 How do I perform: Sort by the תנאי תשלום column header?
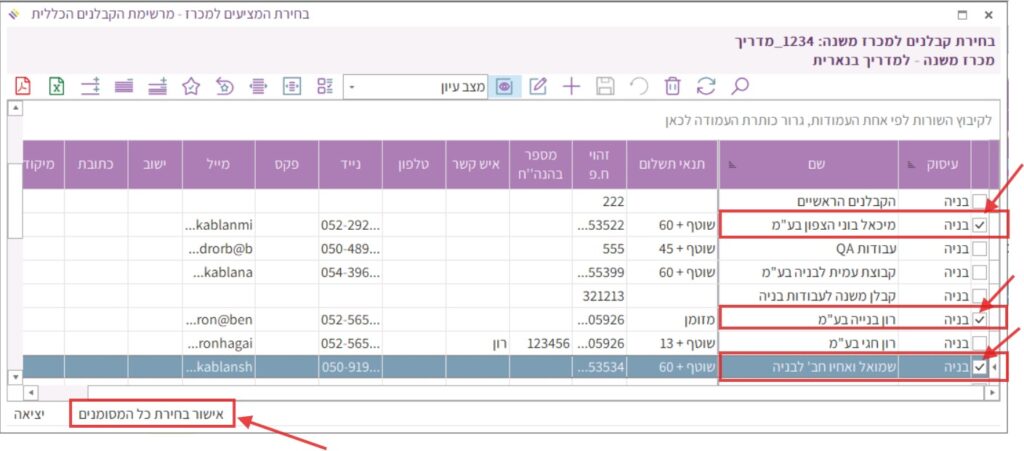click(x=674, y=164)
